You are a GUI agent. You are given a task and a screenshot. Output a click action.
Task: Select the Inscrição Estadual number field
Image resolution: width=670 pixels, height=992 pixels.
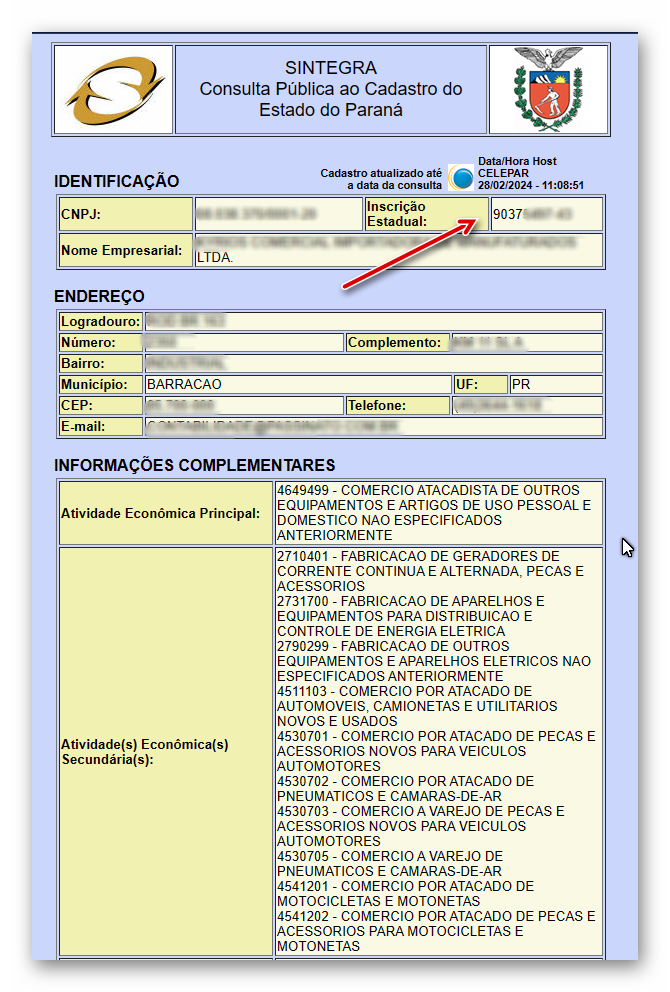coord(546,214)
